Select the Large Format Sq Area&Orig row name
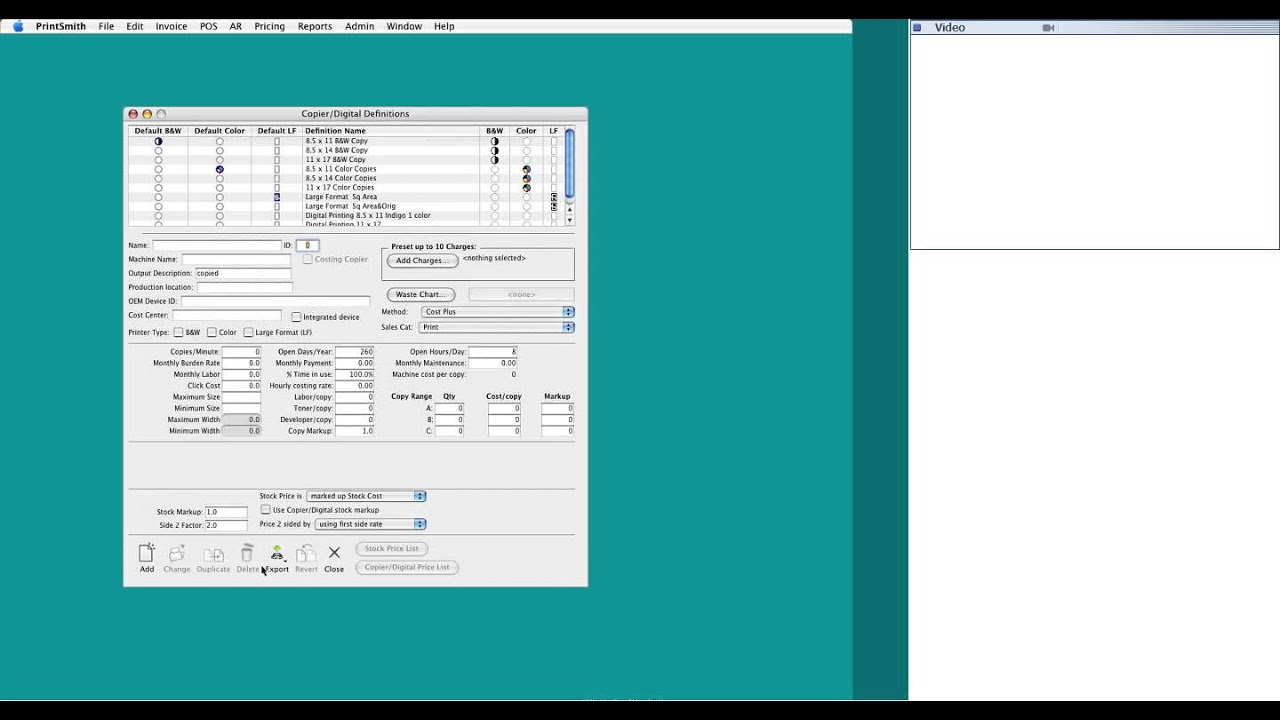The image size is (1280, 720). [x=350, y=206]
